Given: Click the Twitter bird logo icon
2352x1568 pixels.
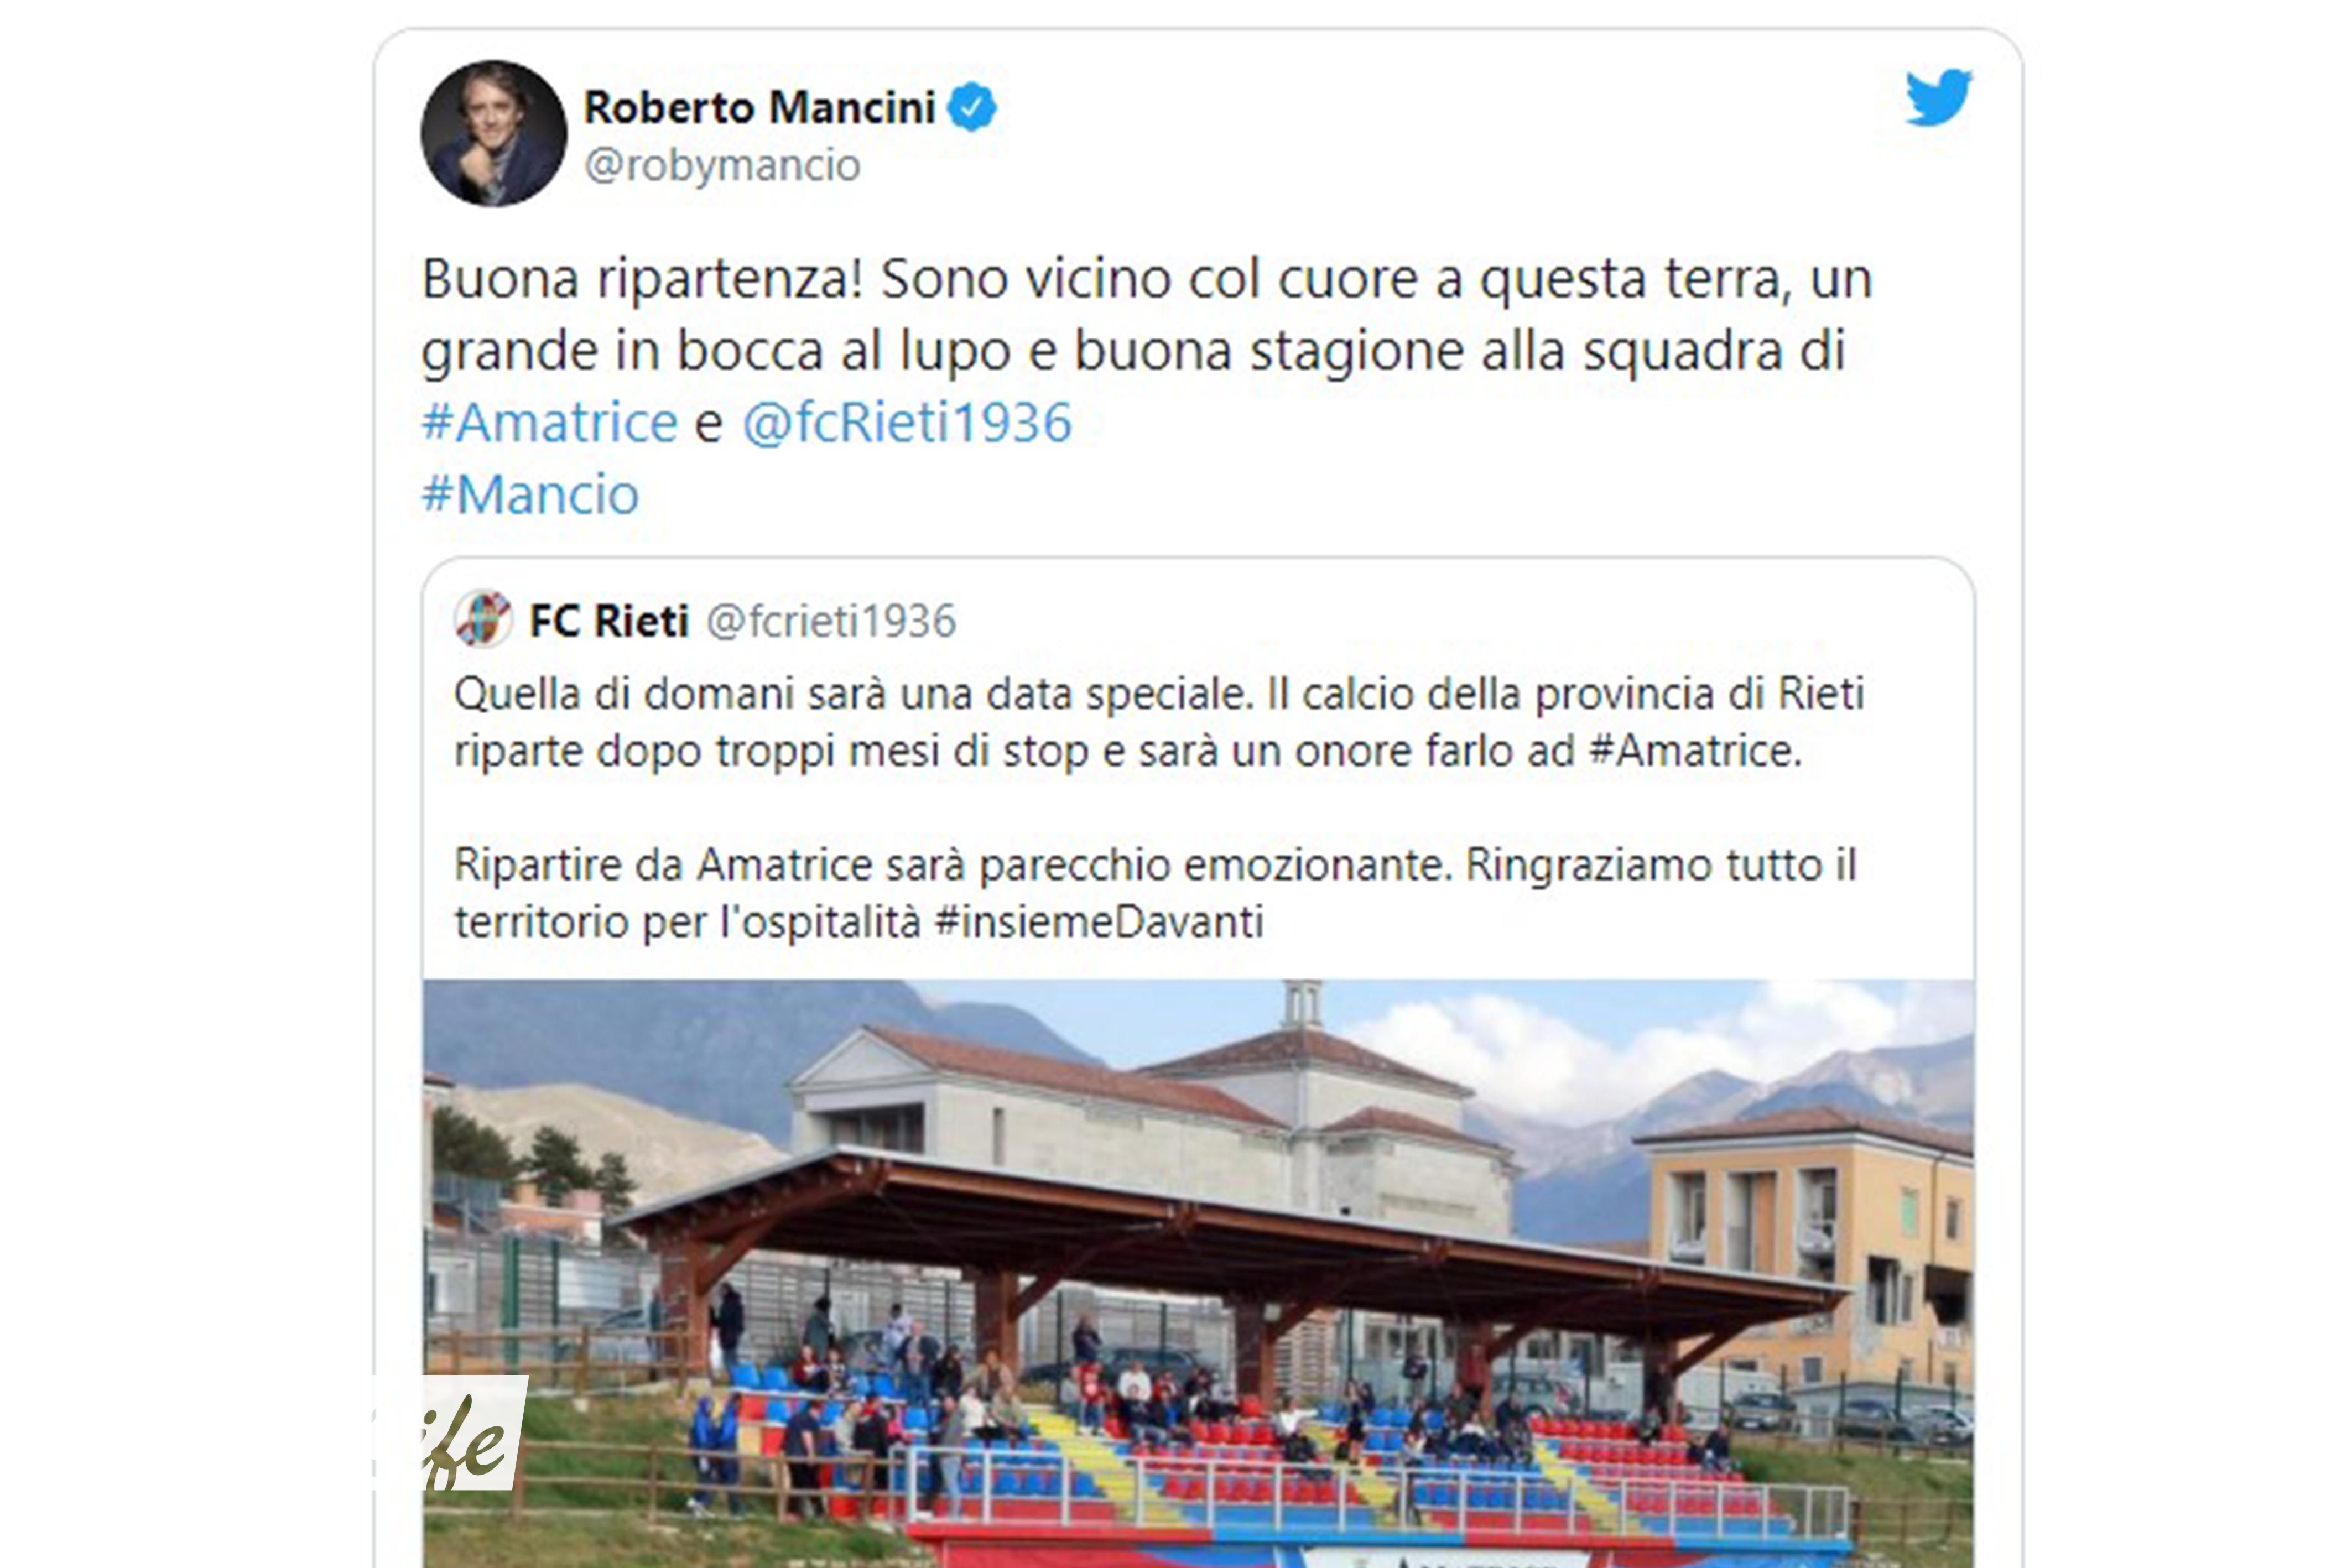Looking at the screenshot, I should (1938, 98).
